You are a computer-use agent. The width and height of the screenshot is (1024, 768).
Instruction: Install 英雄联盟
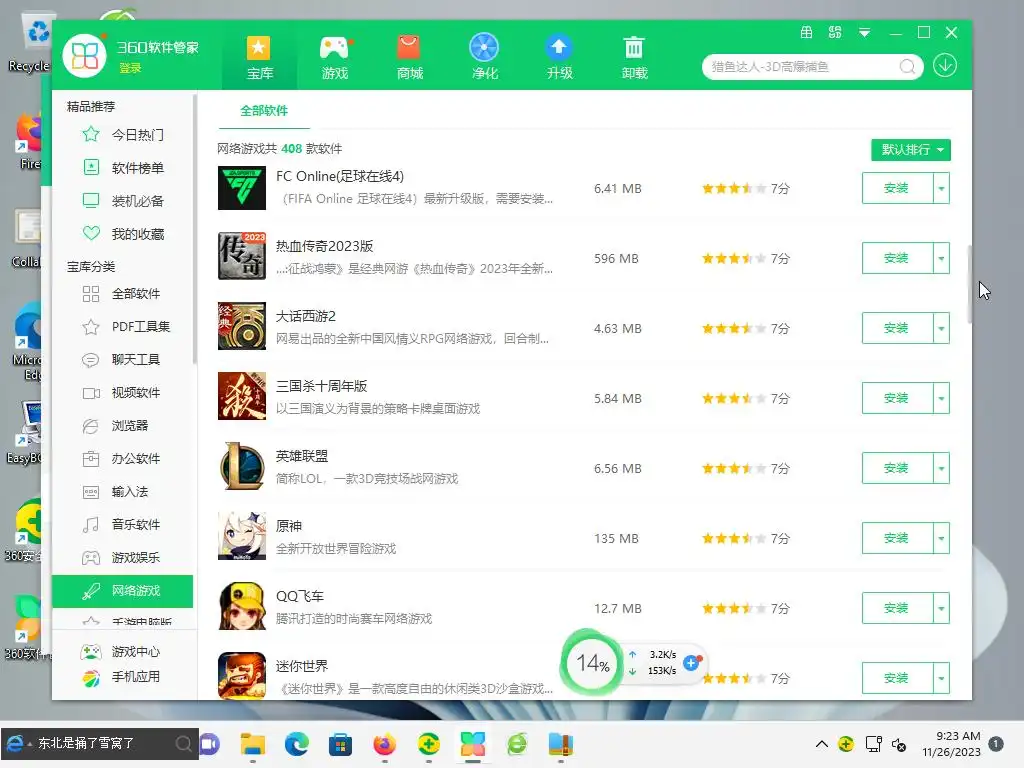pos(897,468)
